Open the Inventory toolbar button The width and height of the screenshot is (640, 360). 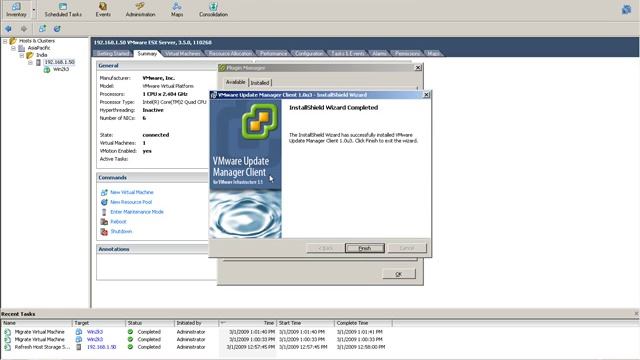[16, 10]
